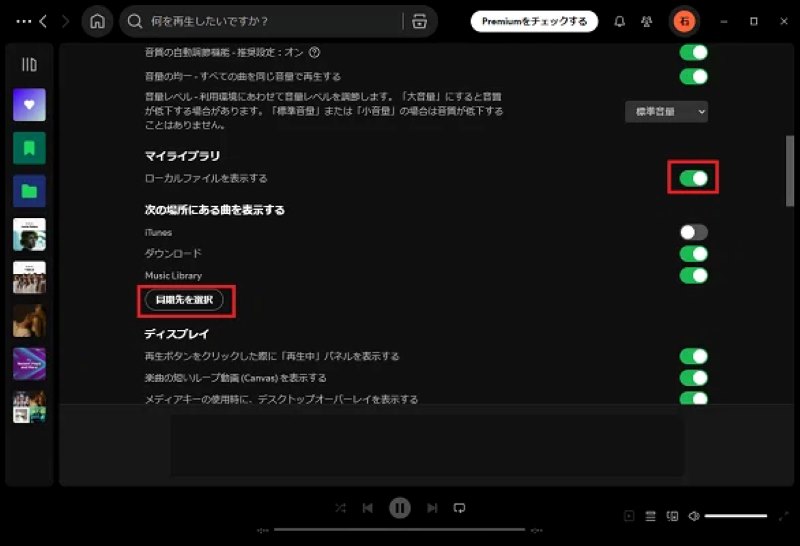This screenshot has width=800, height=546.
Task: Toggle Canvas loop video display switch
Action: (x=693, y=378)
